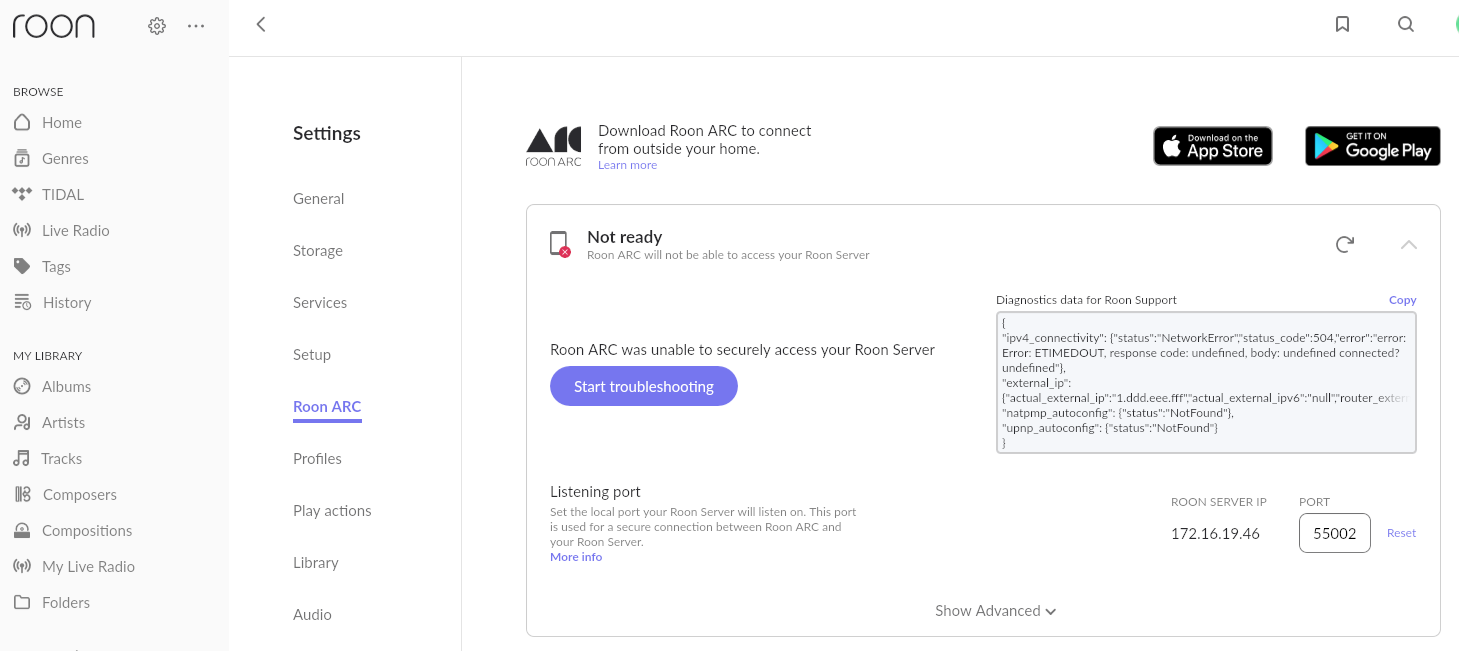Click the Genres icon in sidebar

point(22,158)
